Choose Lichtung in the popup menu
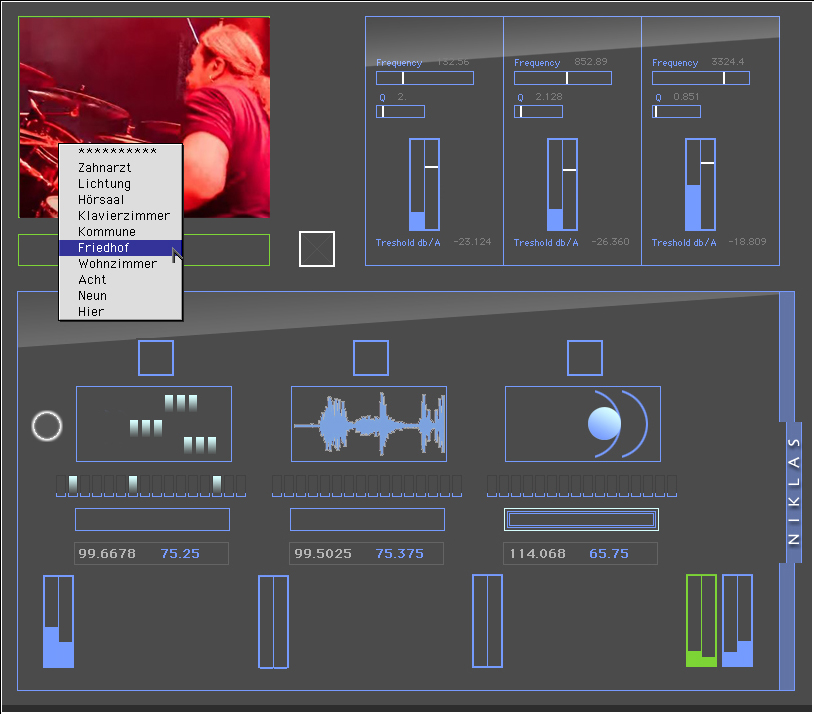Screen dimensions: 814x714 (120, 184)
